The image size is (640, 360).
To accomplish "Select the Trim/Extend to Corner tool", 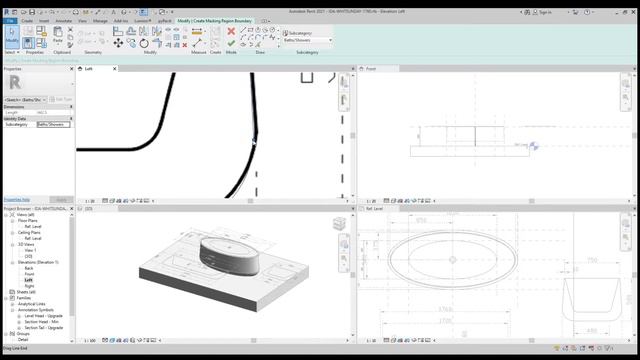I will (x=157, y=43).
